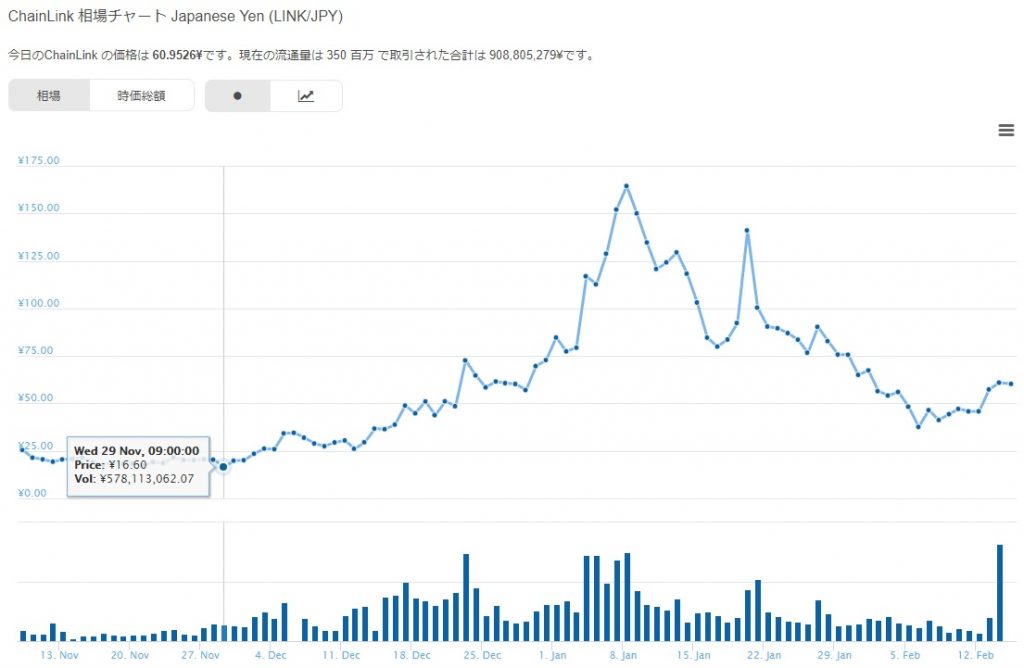Open the chart hamburger context menu
This screenshot has width=1024, height=668.
1006,130
